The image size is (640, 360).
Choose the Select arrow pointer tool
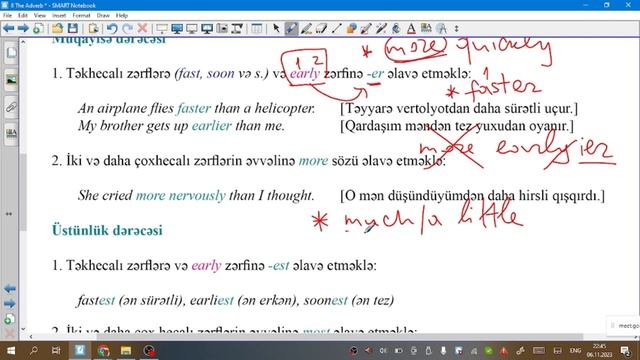(x=276, y=29)
